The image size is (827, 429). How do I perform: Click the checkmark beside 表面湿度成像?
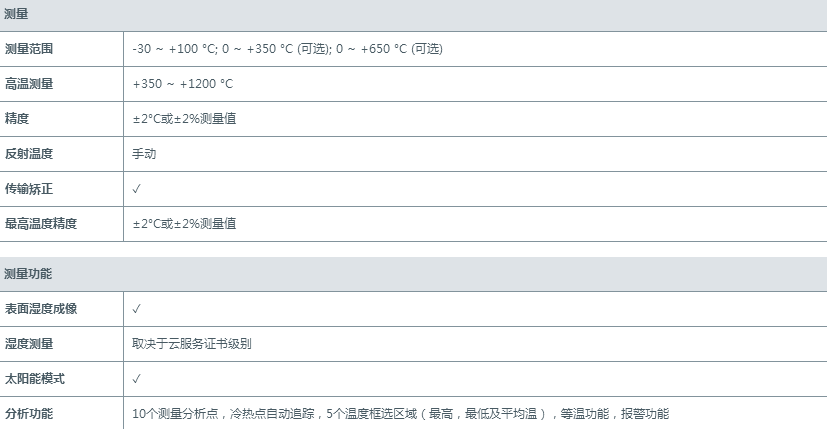[x=136, y=309]
